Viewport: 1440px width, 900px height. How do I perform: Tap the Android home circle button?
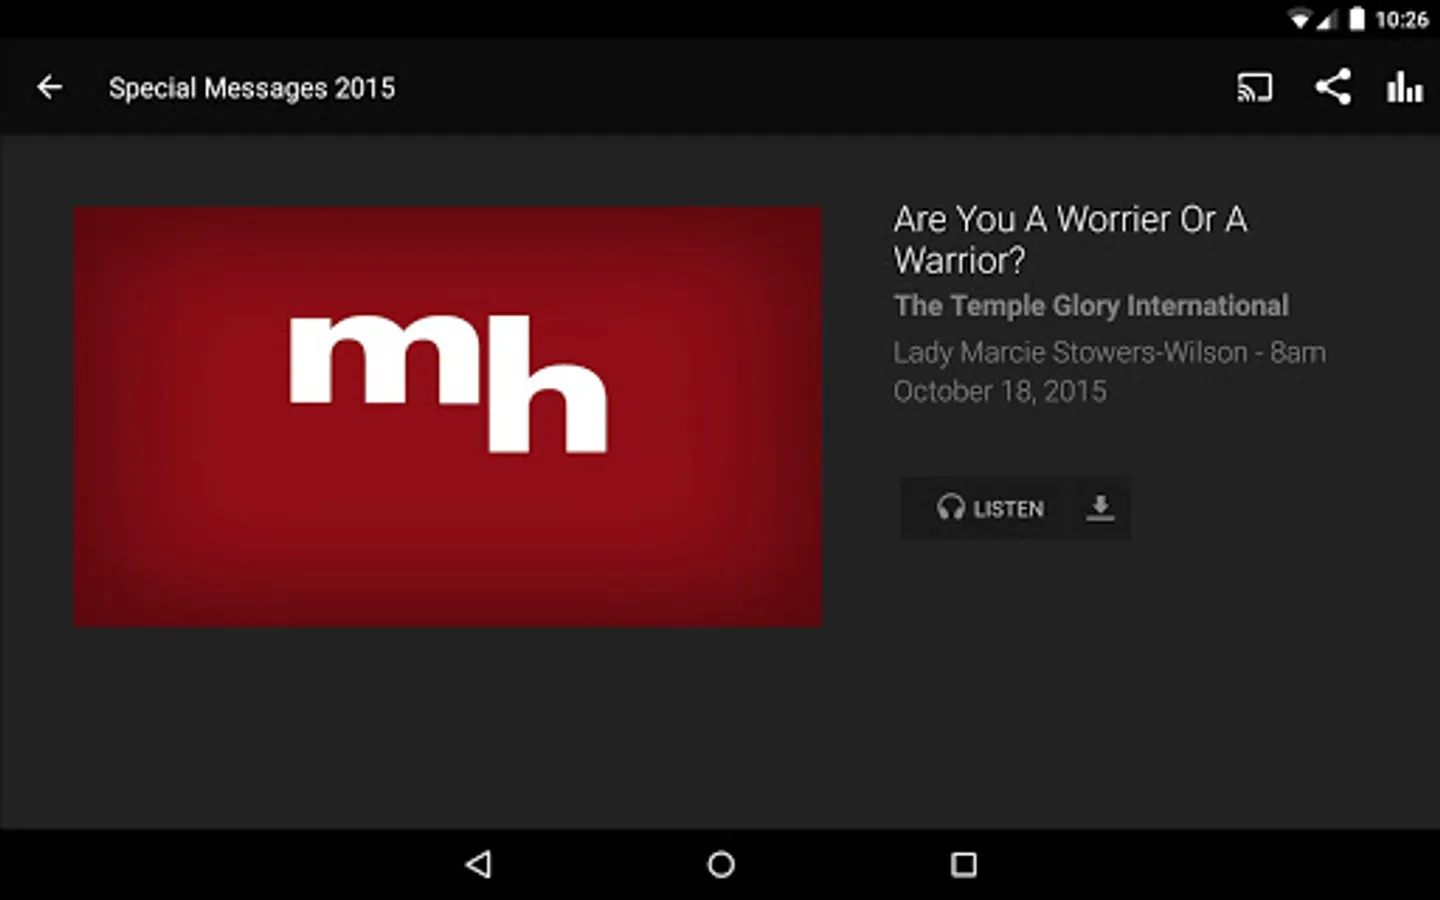coord(721,864)
